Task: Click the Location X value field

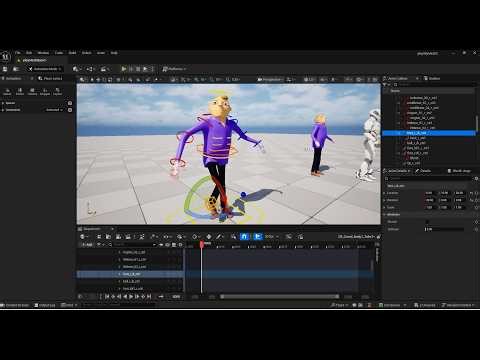Action: (430, 193)
